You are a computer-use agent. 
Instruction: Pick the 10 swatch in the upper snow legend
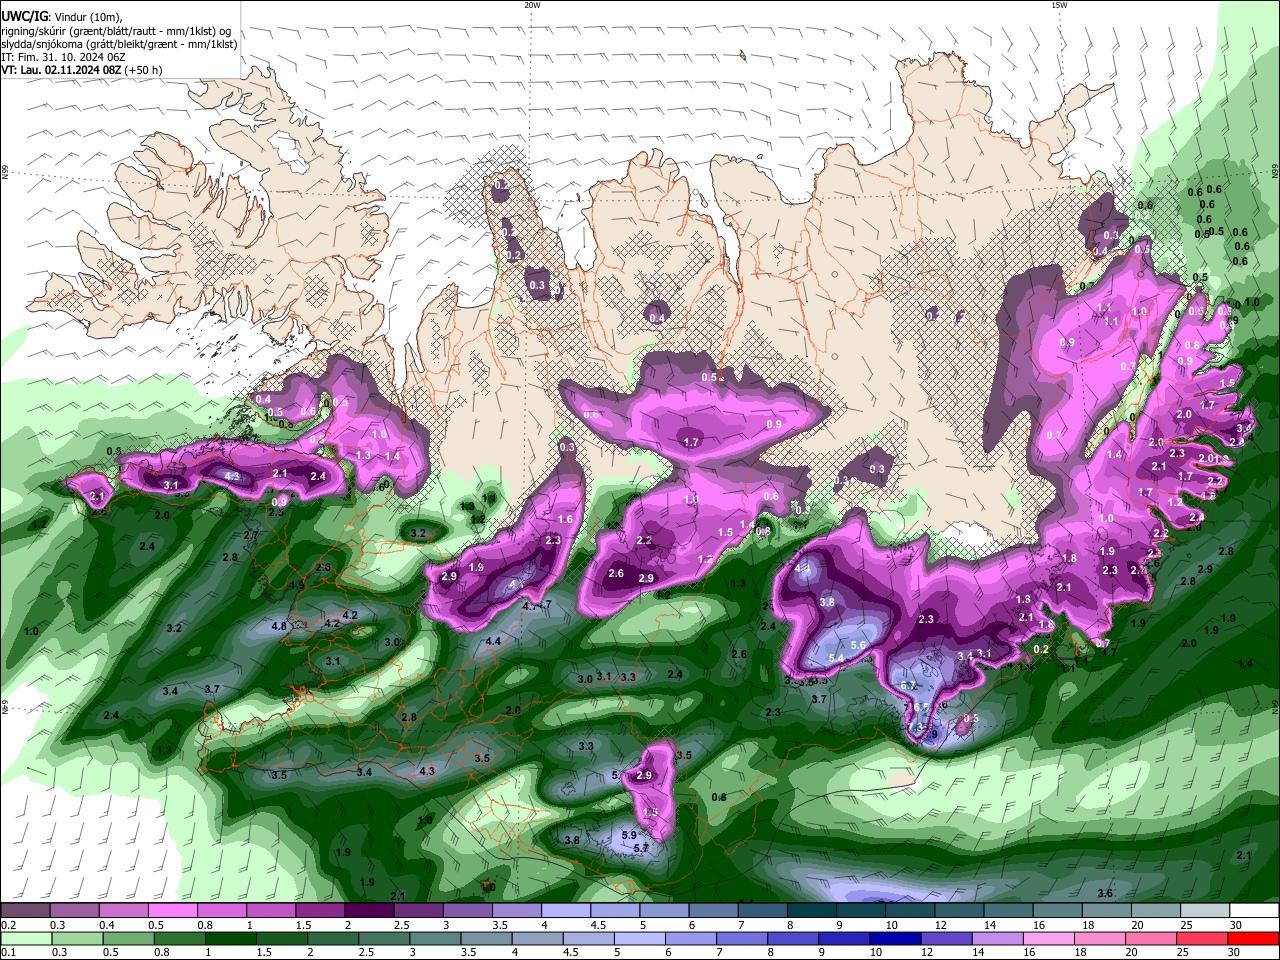coord(910,911)
